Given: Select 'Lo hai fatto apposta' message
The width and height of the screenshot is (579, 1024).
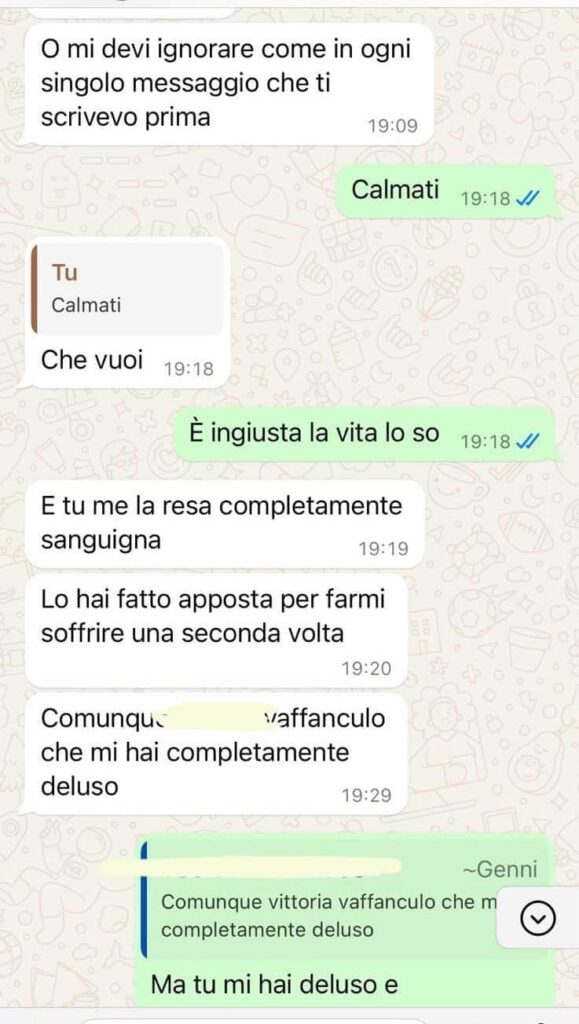Looking at the screenshot, I should pos(217,631).
